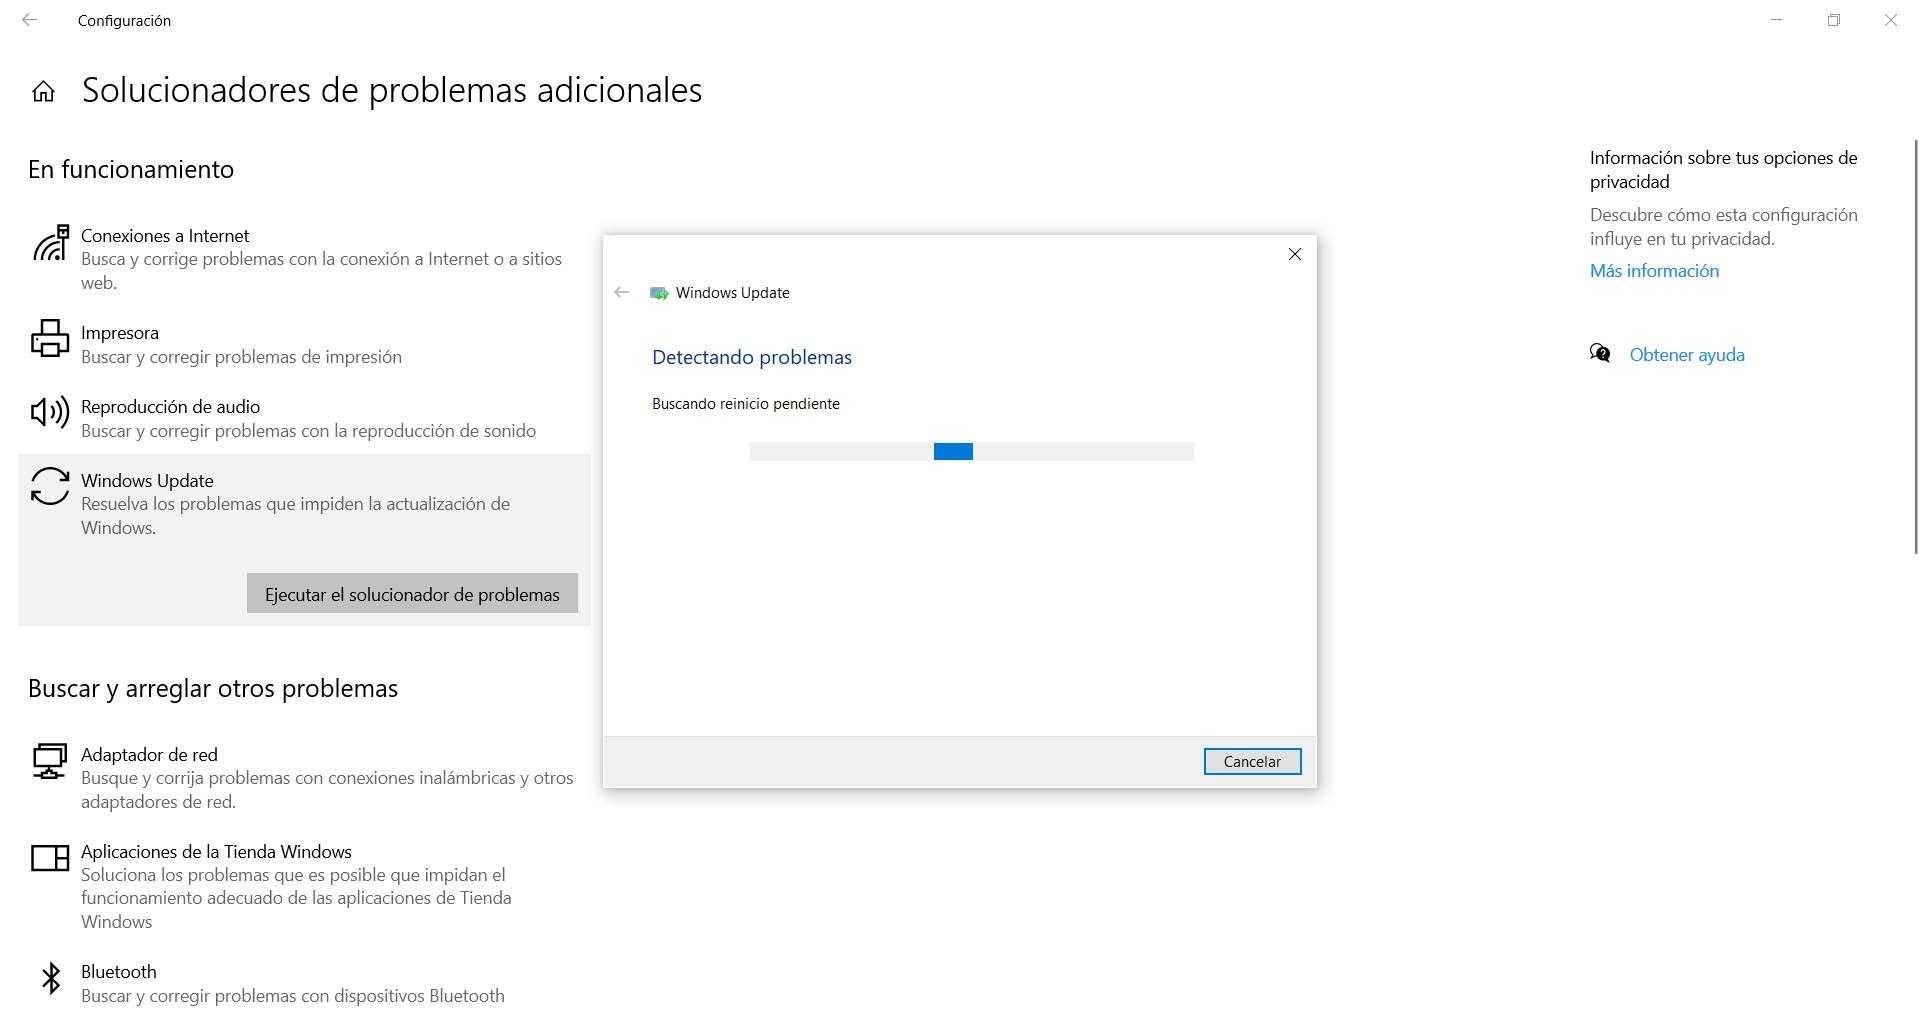The image size is (1920, 1017).
Task: Go back using Configuración back arrow
Action: coord(30,20)
